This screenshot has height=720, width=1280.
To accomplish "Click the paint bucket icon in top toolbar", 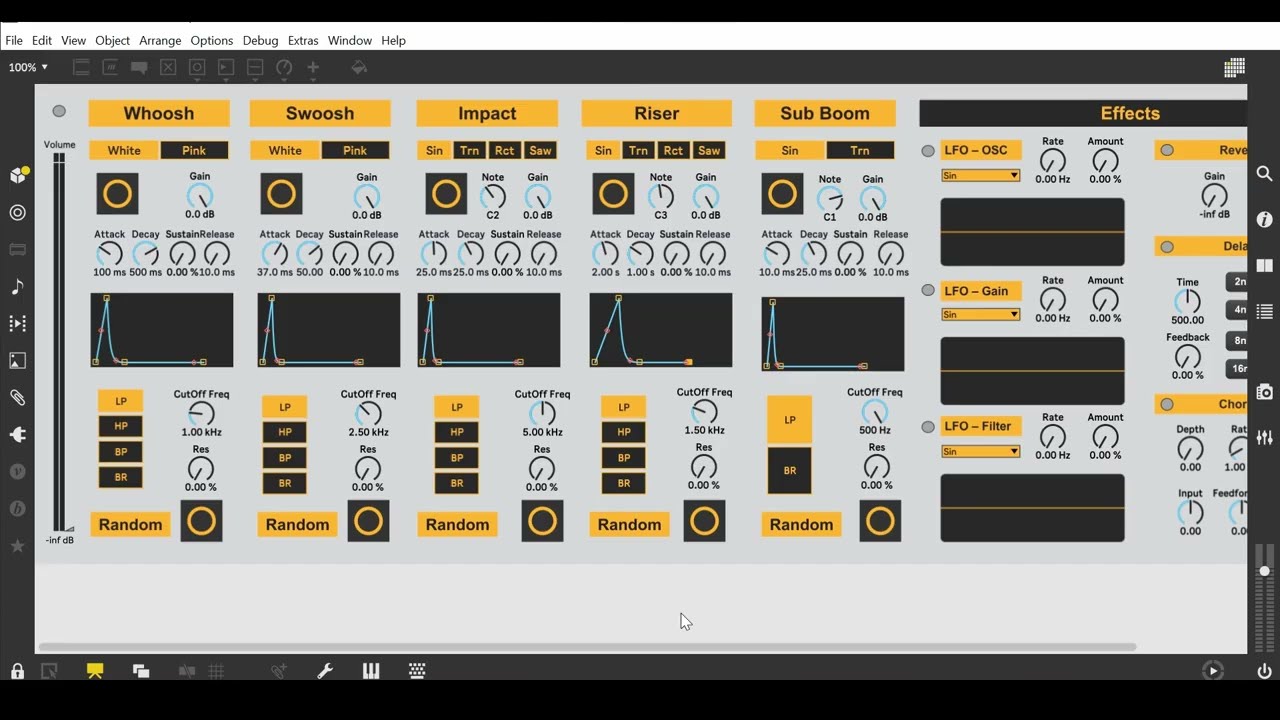I will (x=359, y=67).
